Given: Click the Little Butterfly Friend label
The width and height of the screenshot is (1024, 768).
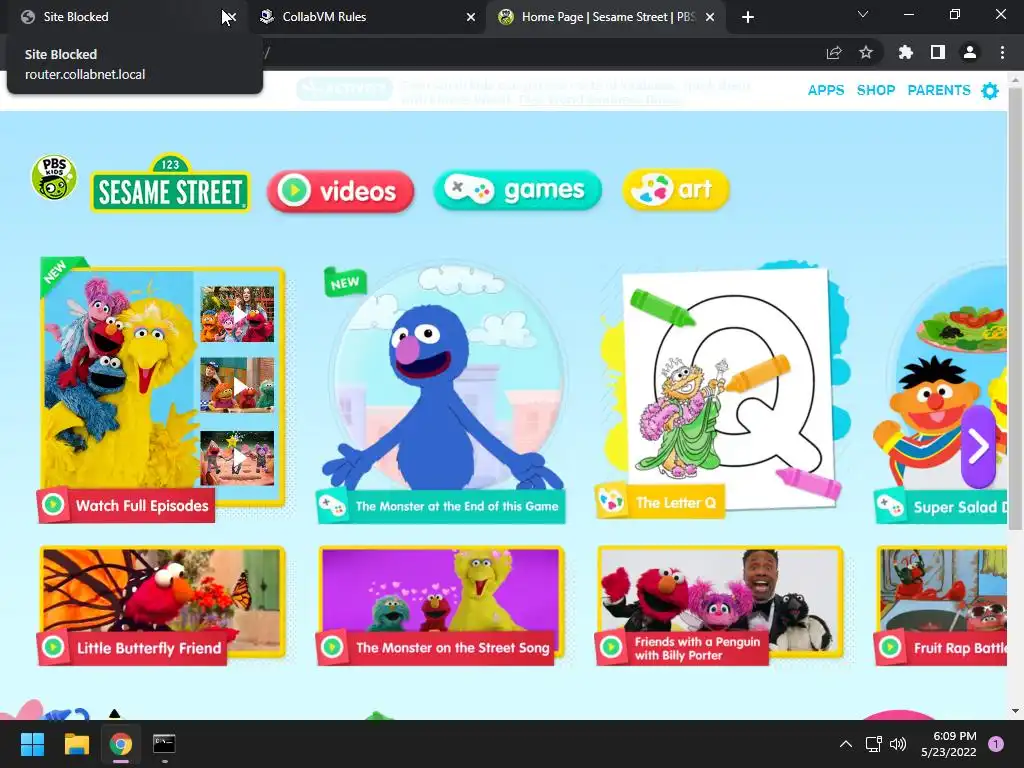Looking at the screenshot, I should click(x=149, y=648).
